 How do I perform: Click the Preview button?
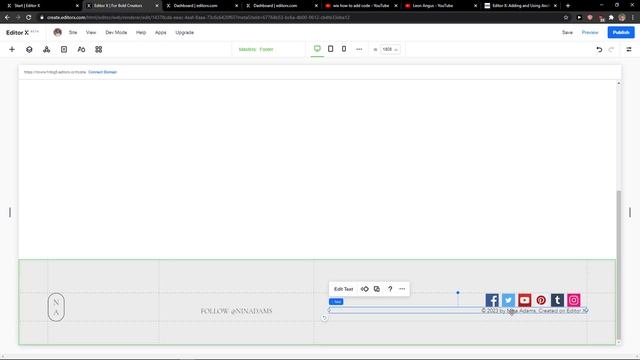coord(590,32)
